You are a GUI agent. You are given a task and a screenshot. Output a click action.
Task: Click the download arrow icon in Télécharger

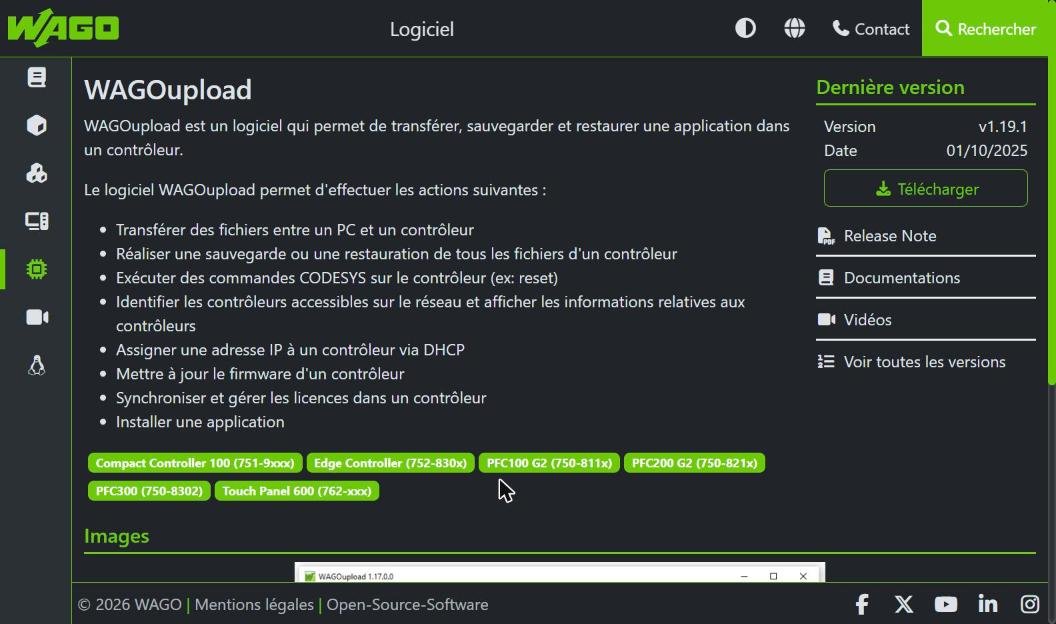point(883,189)
